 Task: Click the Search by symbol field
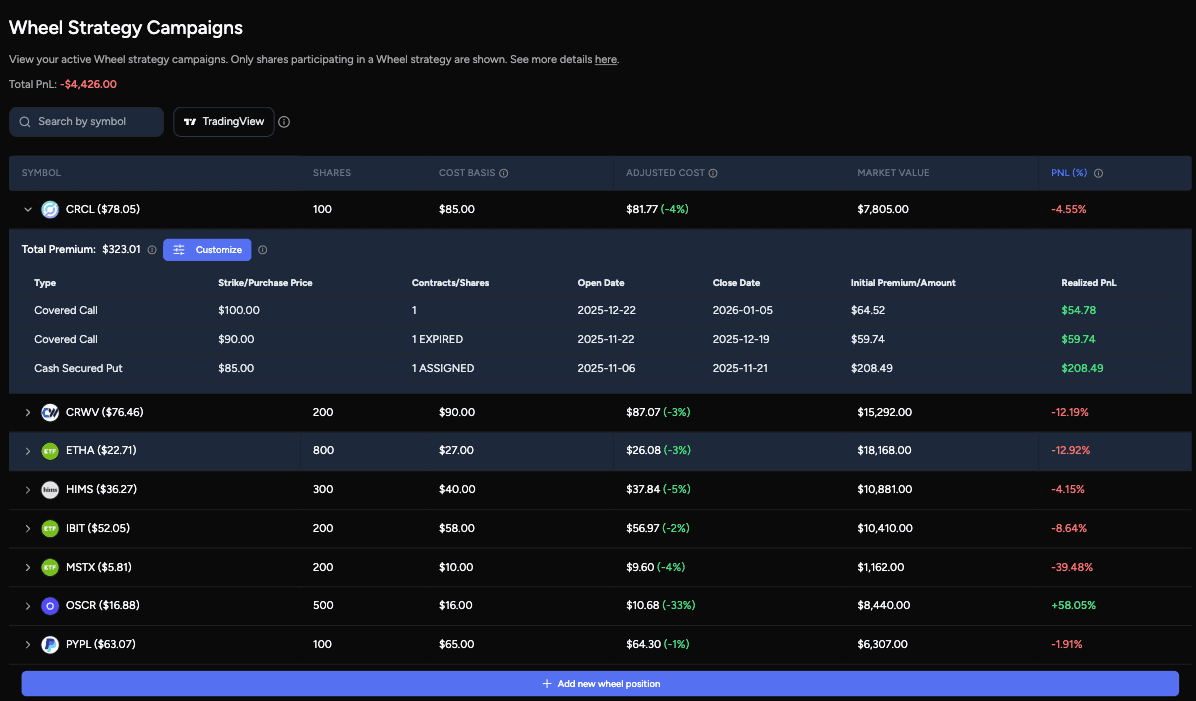pos(86,122)
